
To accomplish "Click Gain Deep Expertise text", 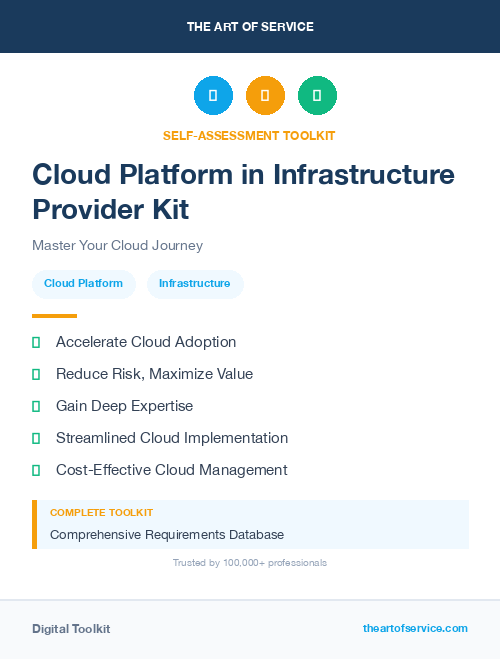I will (x=124, y=406).
